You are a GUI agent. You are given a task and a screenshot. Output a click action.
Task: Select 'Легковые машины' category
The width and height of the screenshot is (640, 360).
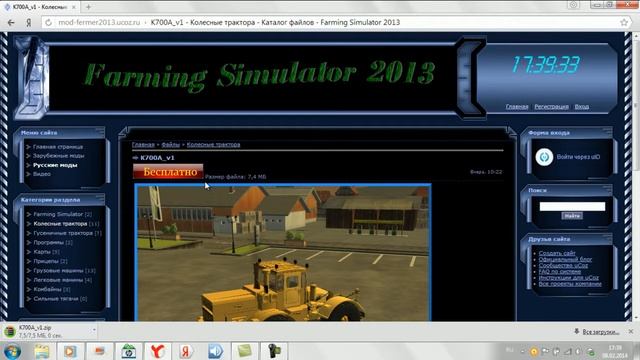[x=58, y=280]
